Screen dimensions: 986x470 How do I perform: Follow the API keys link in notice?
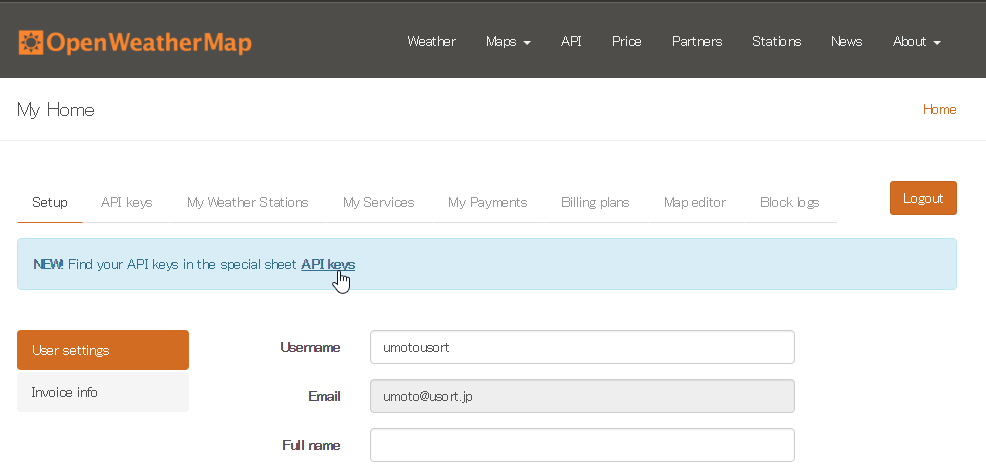(x=328, y=264)
